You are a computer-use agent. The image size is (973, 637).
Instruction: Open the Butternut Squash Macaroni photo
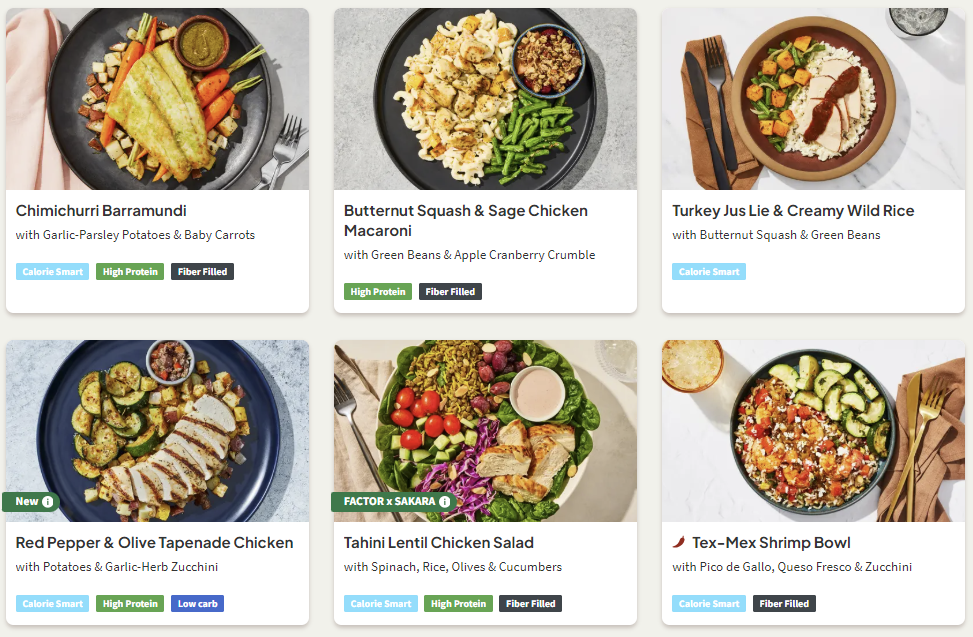(485, 99)
